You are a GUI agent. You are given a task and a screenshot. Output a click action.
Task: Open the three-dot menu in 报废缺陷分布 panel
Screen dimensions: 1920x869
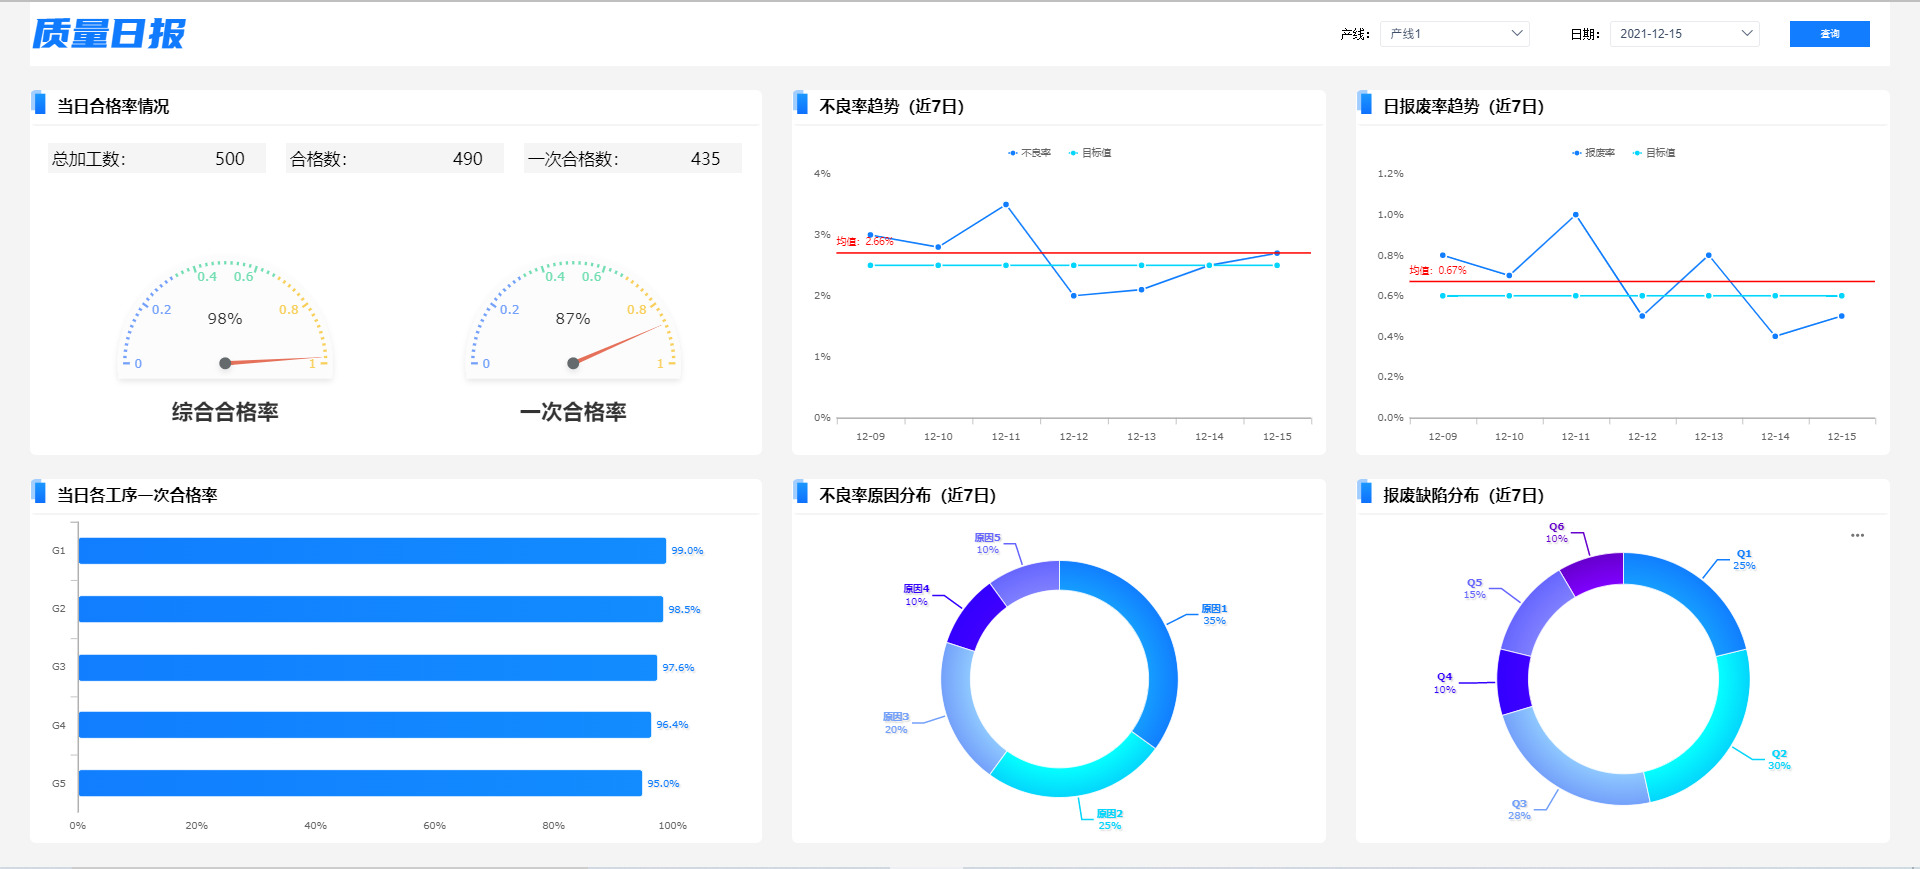click(x=1857, y=535)
